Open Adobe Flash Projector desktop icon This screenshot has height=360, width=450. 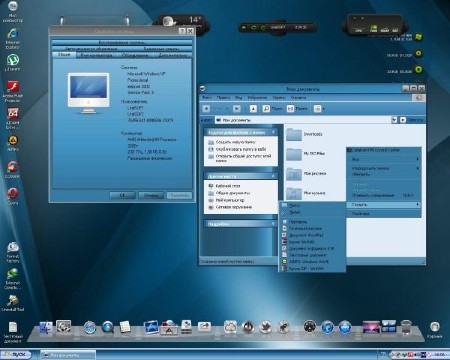click(13, 91)
